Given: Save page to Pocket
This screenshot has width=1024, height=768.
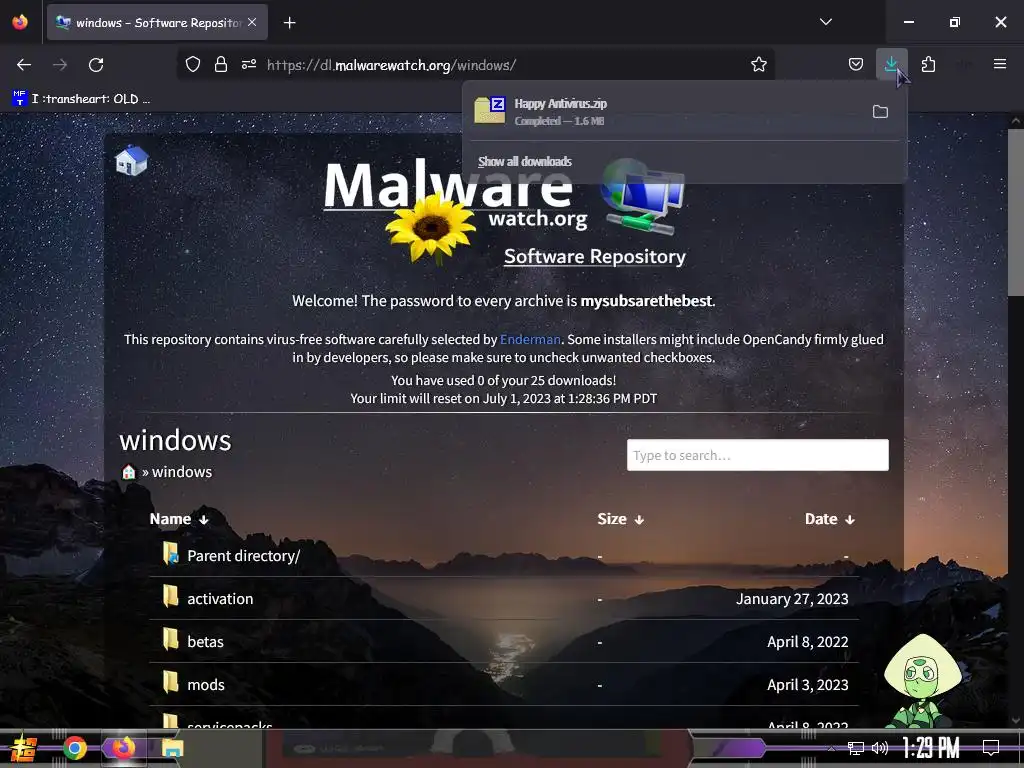Looking at the screenshot, I should tap(856, 64).
